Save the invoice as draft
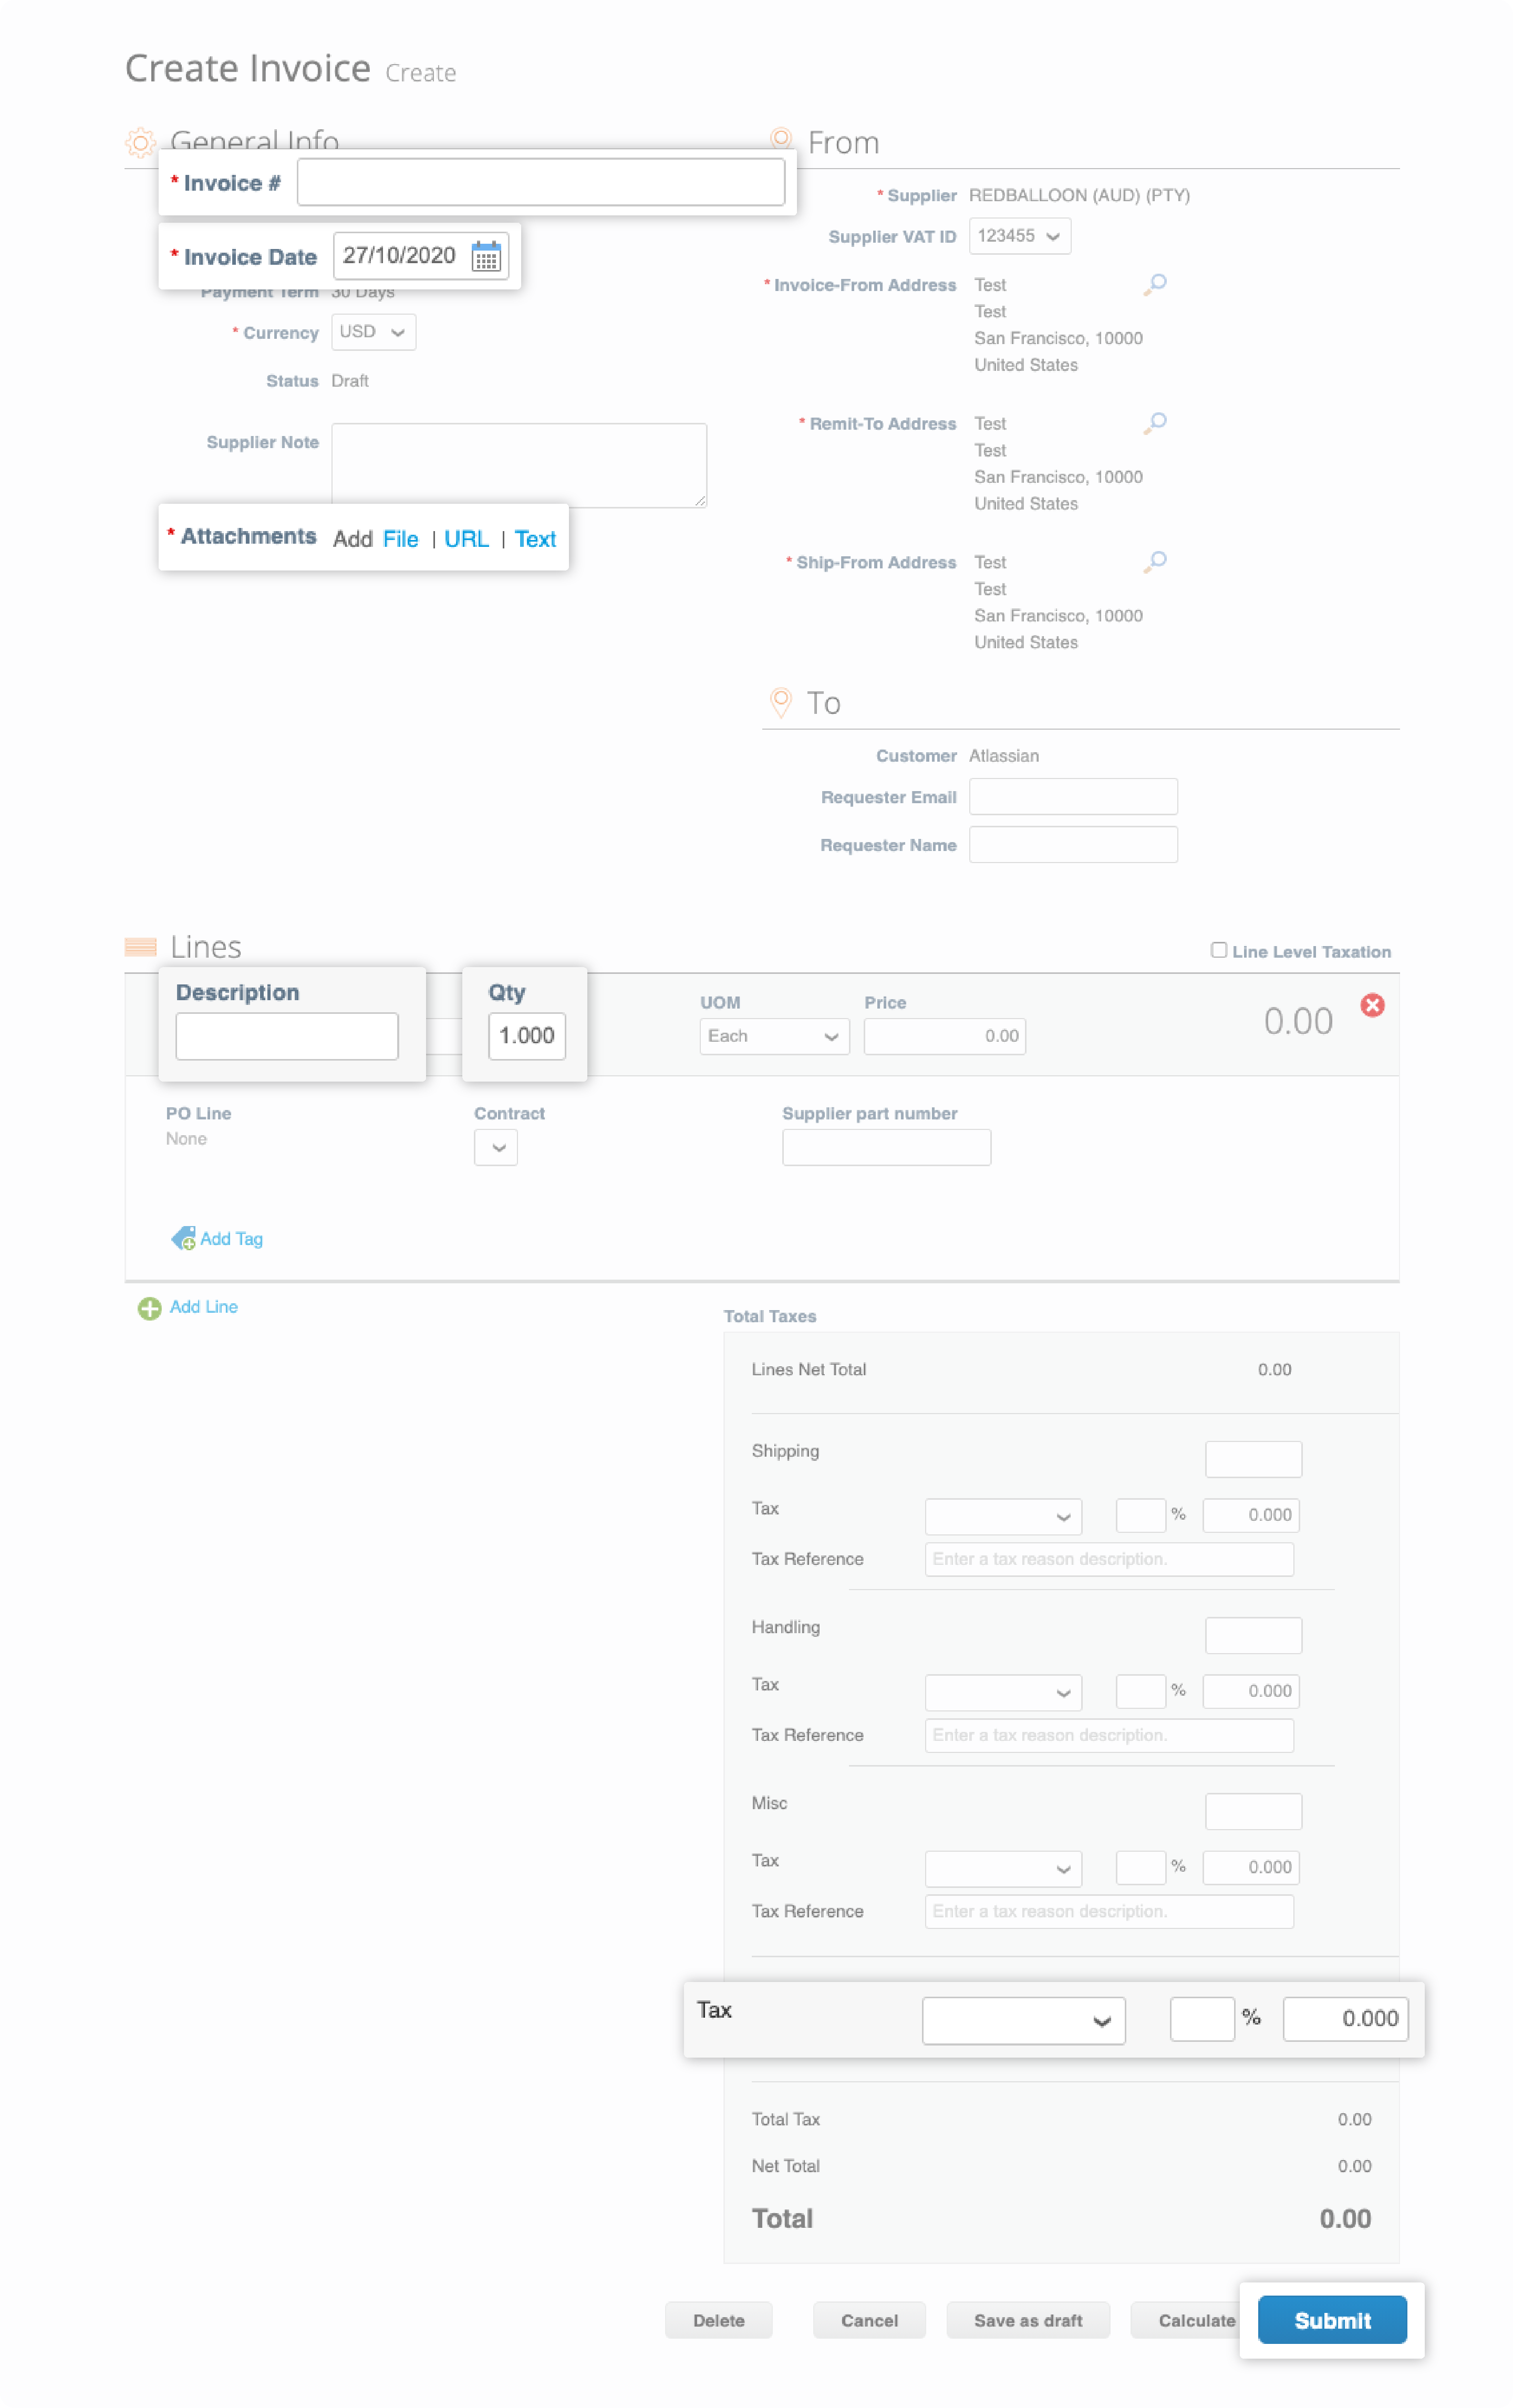The height and width of the screenshot is (2408, 1513). 1028,2320
